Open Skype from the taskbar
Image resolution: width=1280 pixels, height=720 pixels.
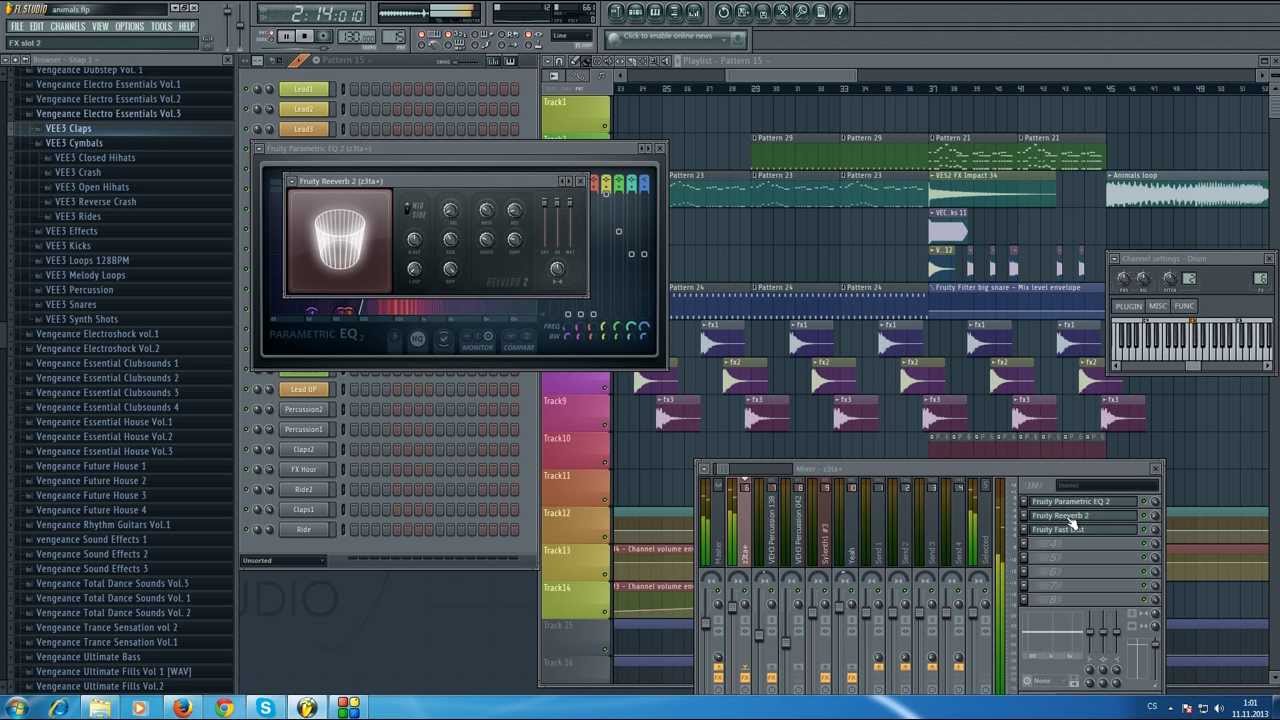tap(265, 708)
